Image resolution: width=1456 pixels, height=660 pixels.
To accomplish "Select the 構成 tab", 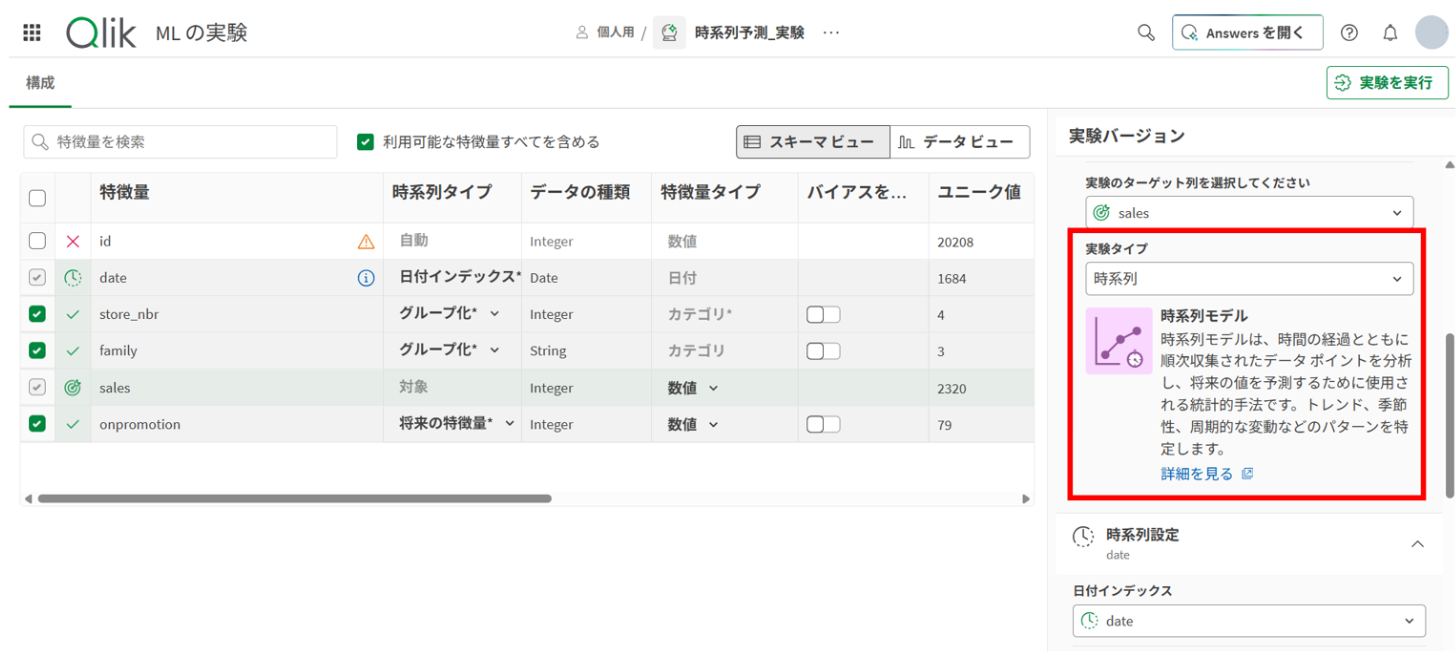I will [40, 83].
